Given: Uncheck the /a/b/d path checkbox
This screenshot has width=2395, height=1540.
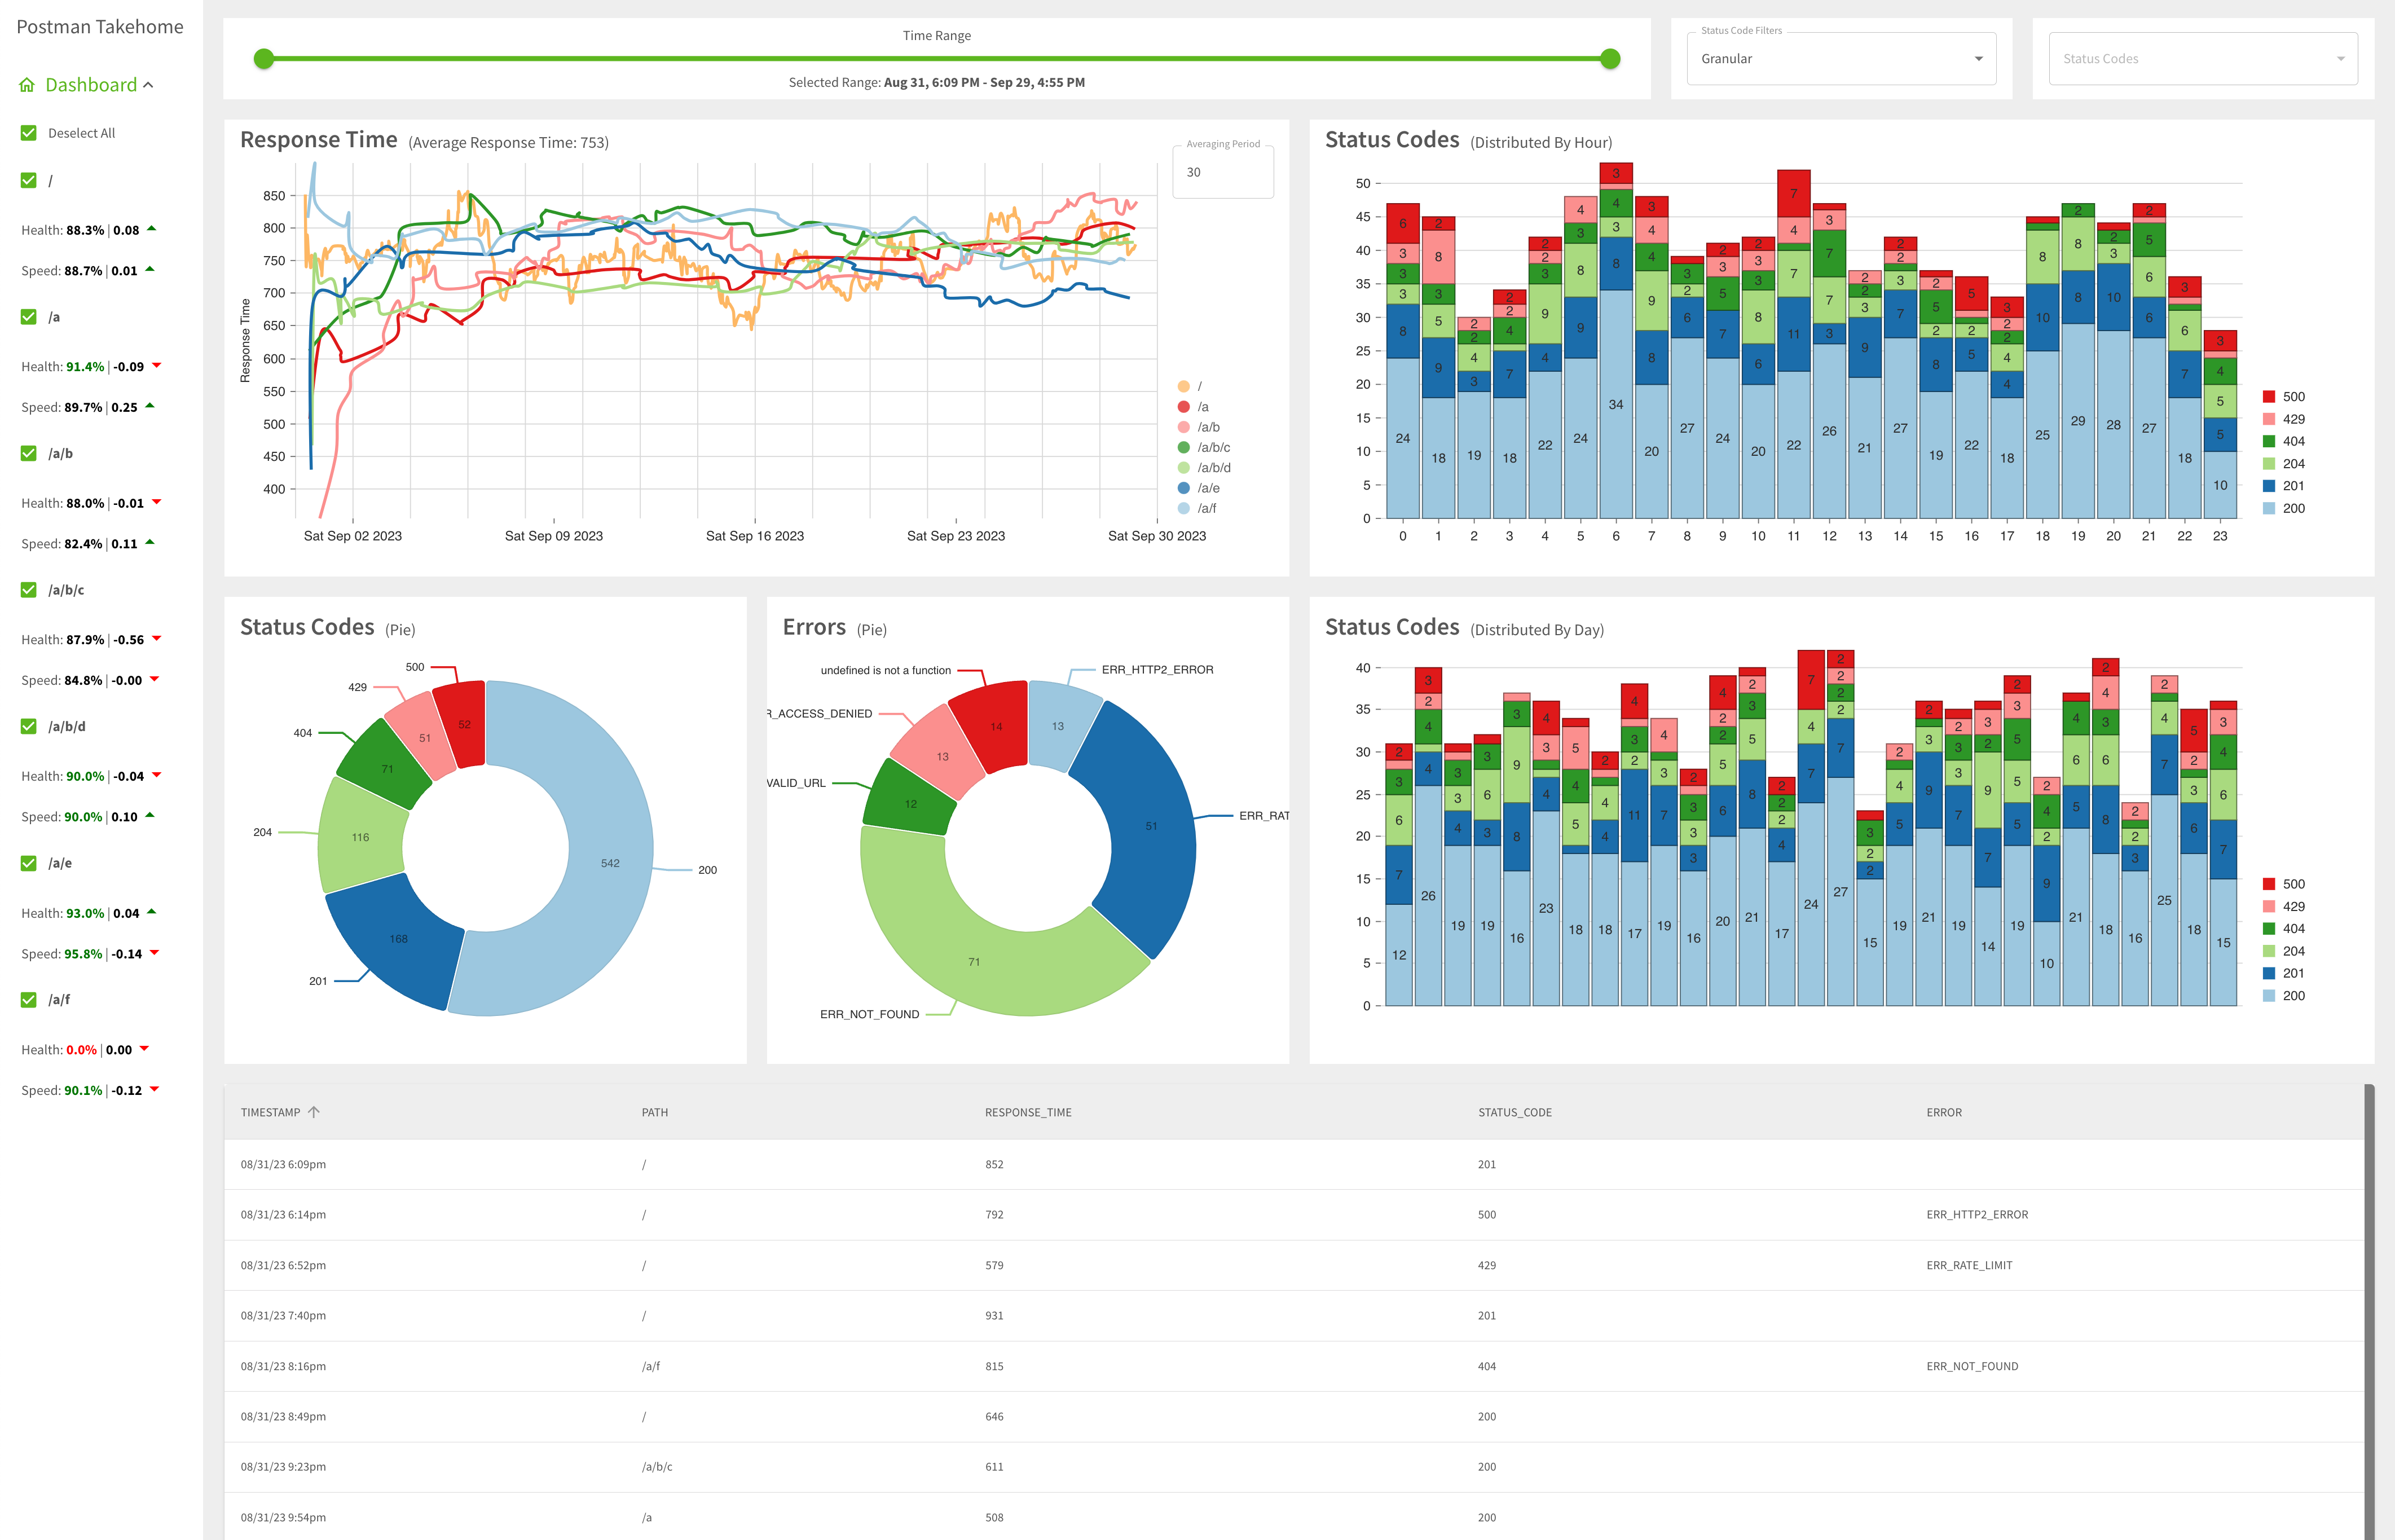Looking at the screenshot, I should pos(29,726).
